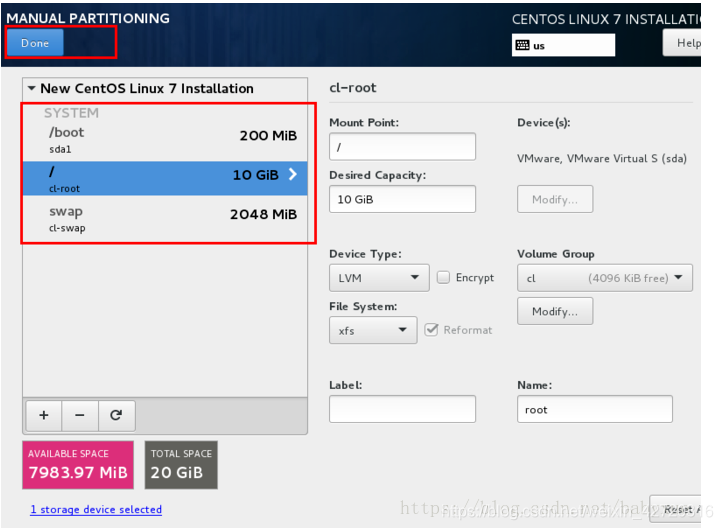Viewport: 723px width, 530px height.
Task: Click the SYSTEM group heading
Action: point(71,113)
